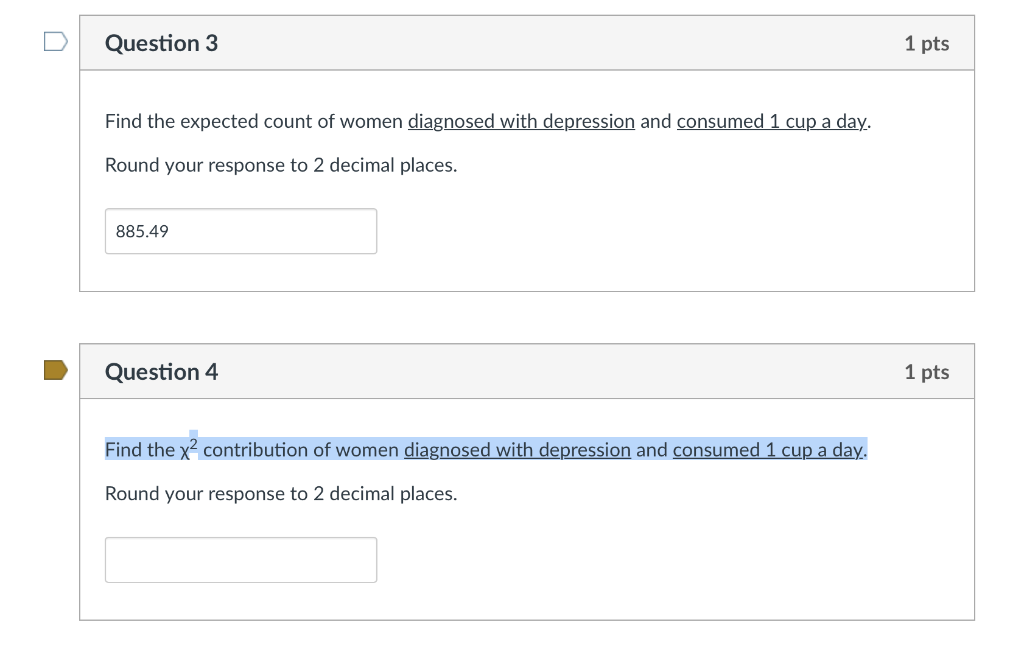Select the gold flag icon beside Question 4
The height and width of the screenshot is (667, 1024).
[53, 370]
